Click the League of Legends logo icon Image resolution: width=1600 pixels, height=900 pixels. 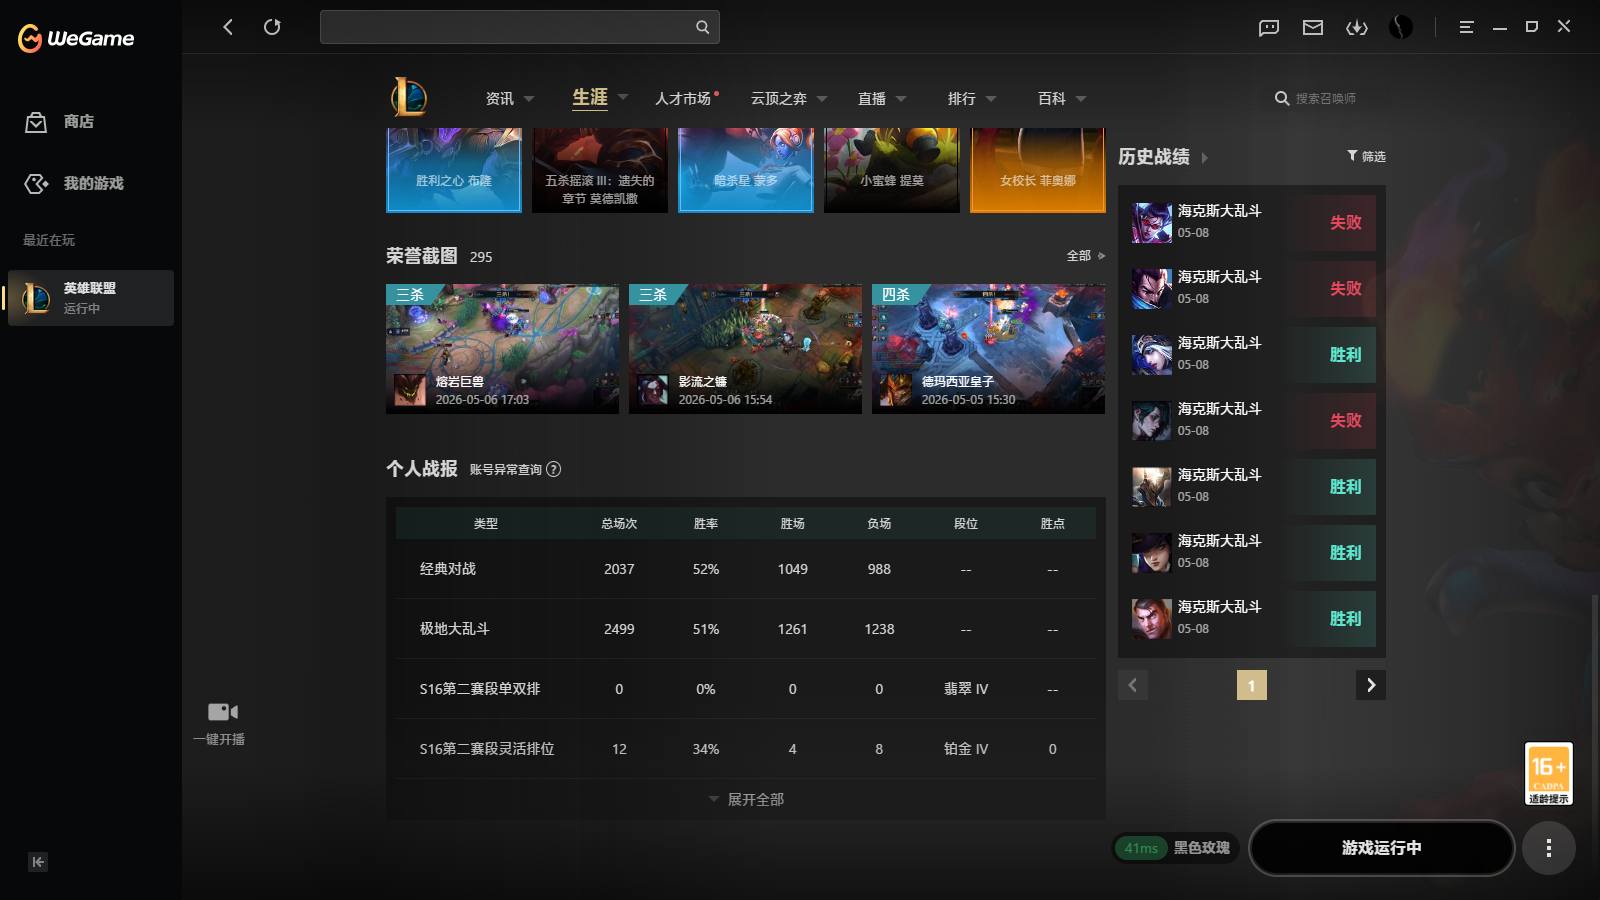pos(409,98)
